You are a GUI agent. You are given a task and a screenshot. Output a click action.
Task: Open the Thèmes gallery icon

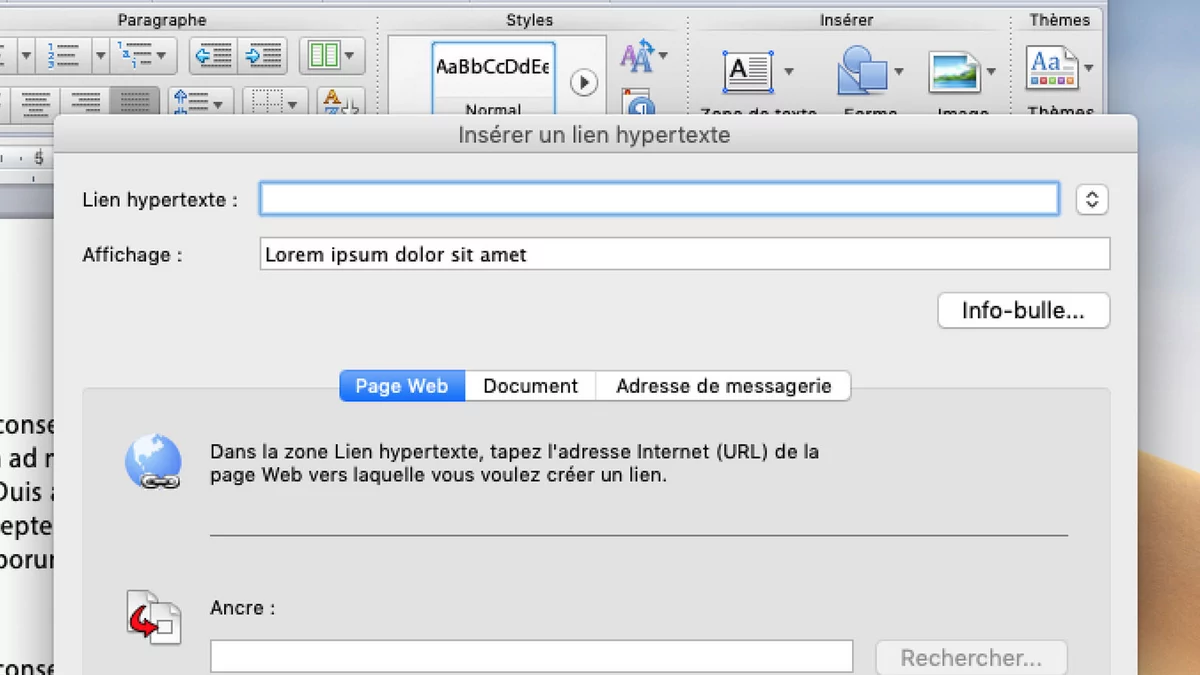(1051, 69)
